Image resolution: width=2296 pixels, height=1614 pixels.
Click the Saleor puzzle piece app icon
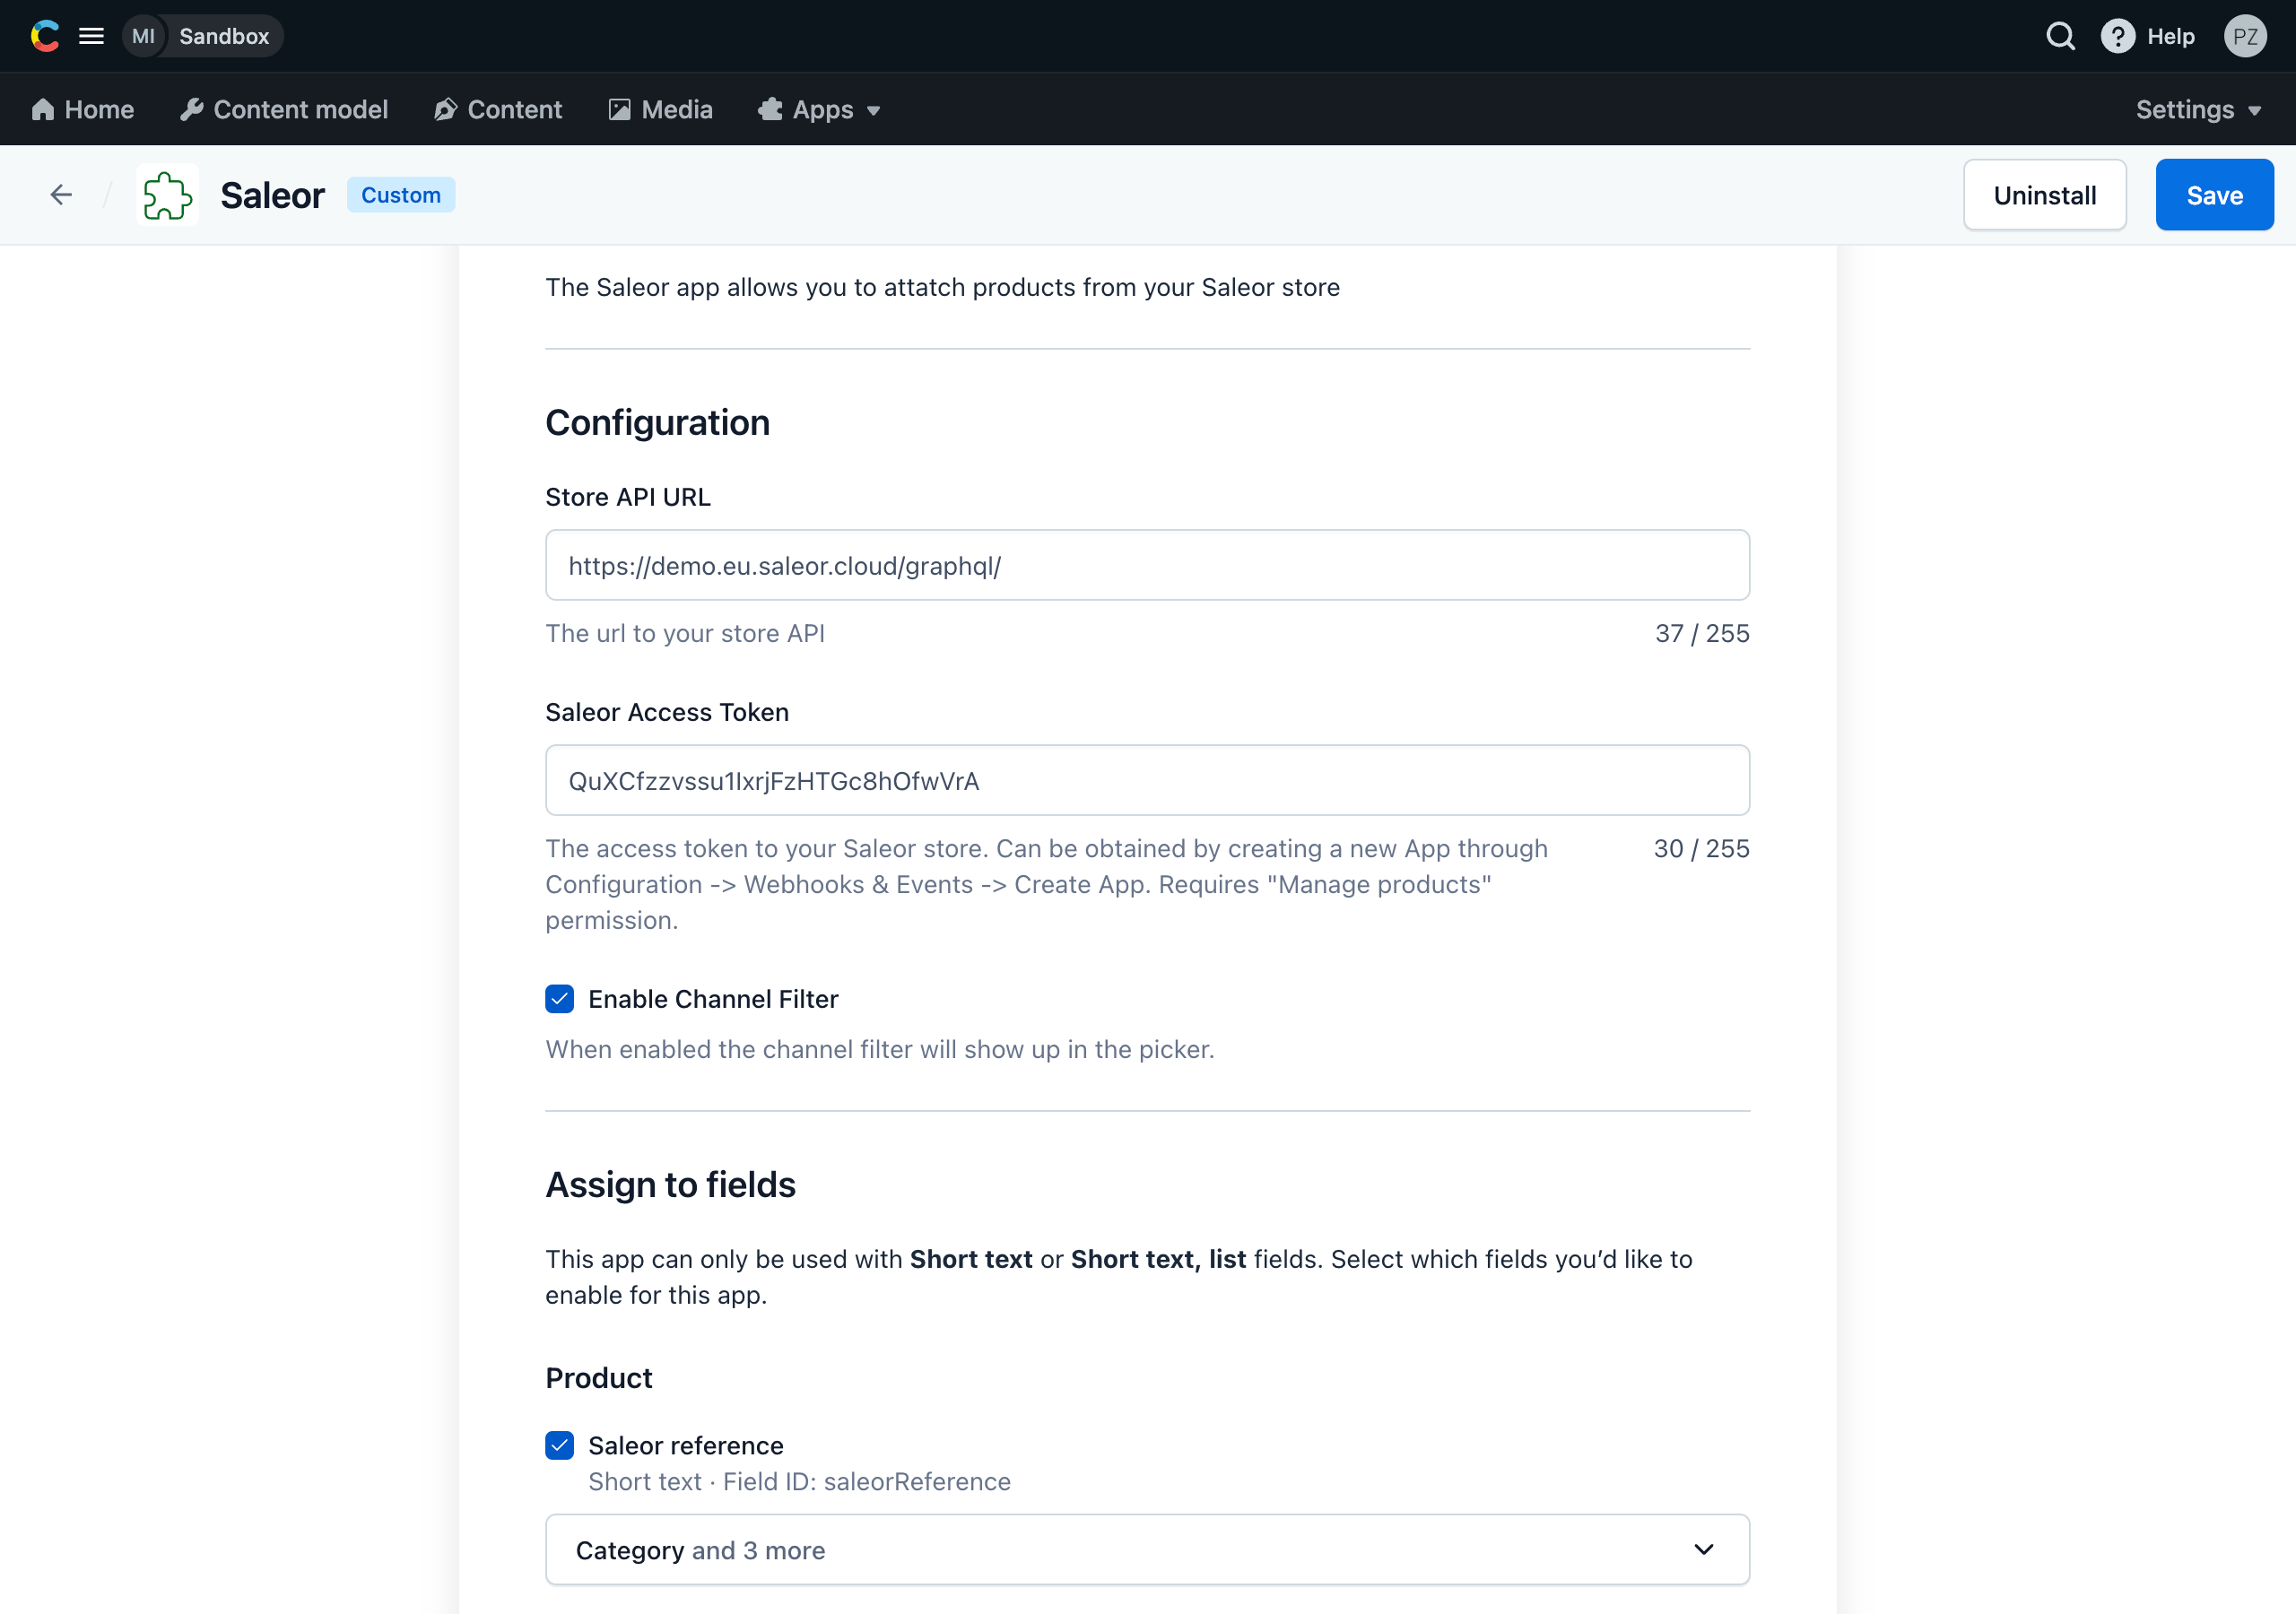click(167, 195)
